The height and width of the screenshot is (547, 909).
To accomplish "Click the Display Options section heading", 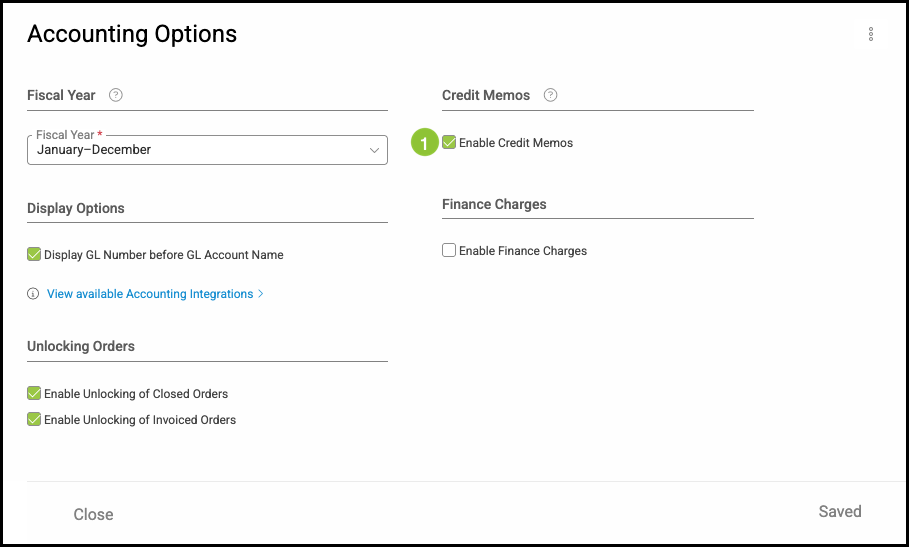I will tap(76, 208).
